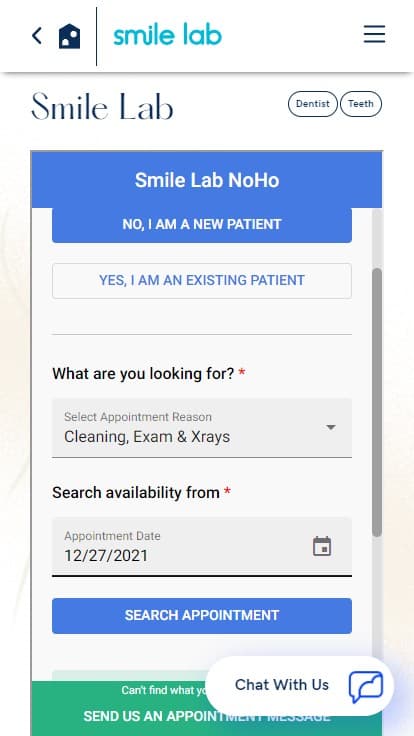Click the chat bubble icon
The image size is (414, 736).
tap(366, 686)
